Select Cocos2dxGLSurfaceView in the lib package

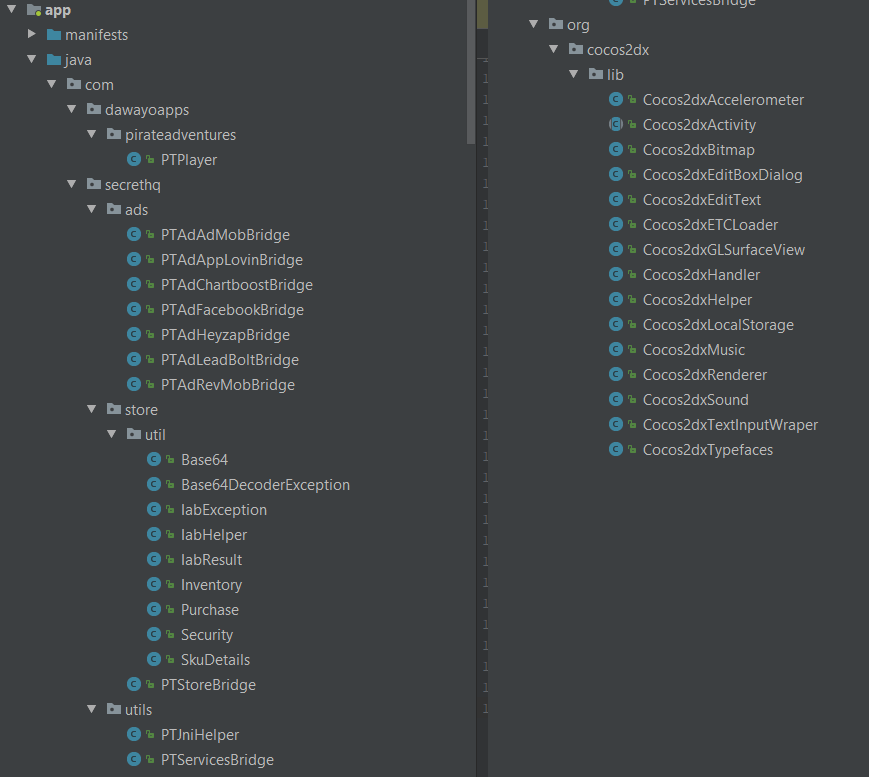pos(723,250)
